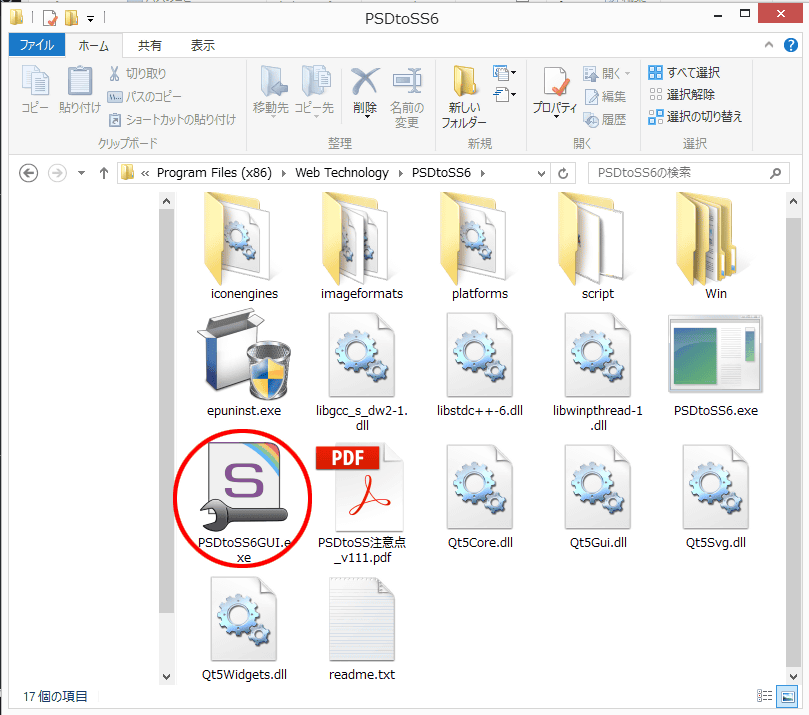
Task: Click quick access properties icon in title bar
Action: [x=50, y=19]
